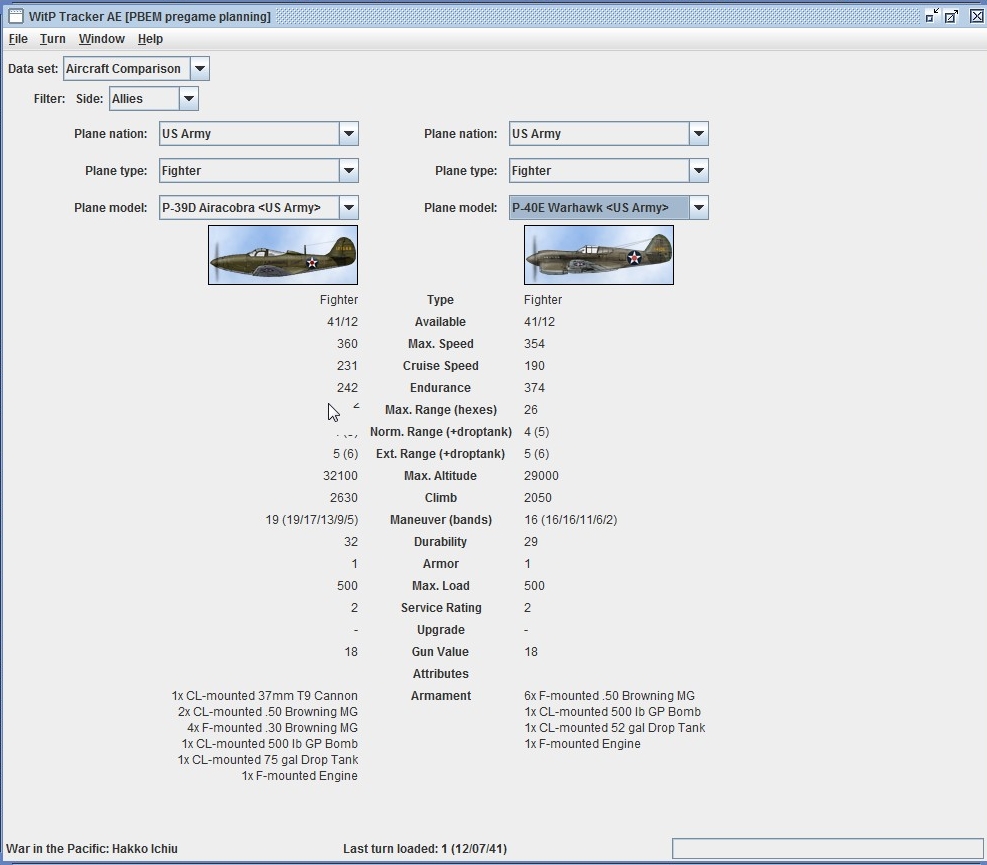
Task: Expand the Side filter dropdown arrow
Action: (189, 99)
